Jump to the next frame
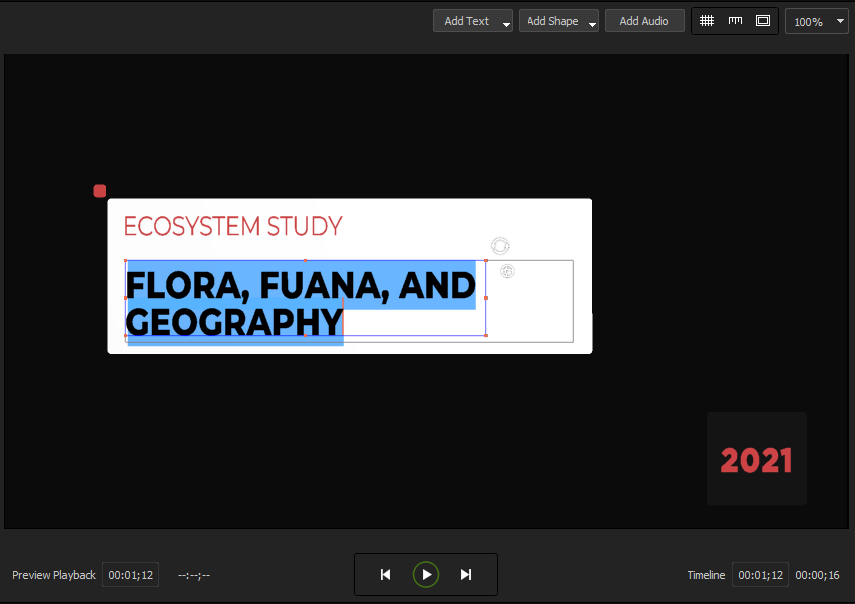855x604 pixels. point(466,574)
